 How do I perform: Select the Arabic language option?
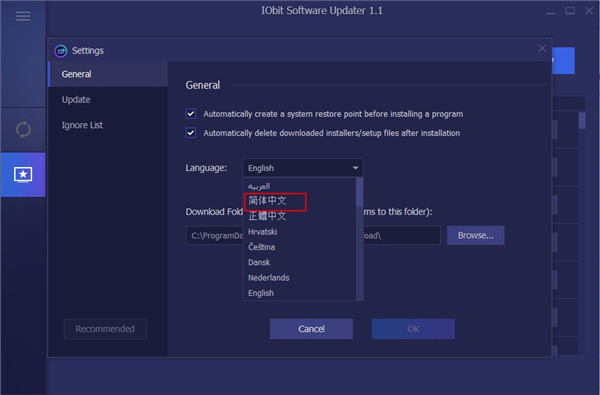[259, 186]
